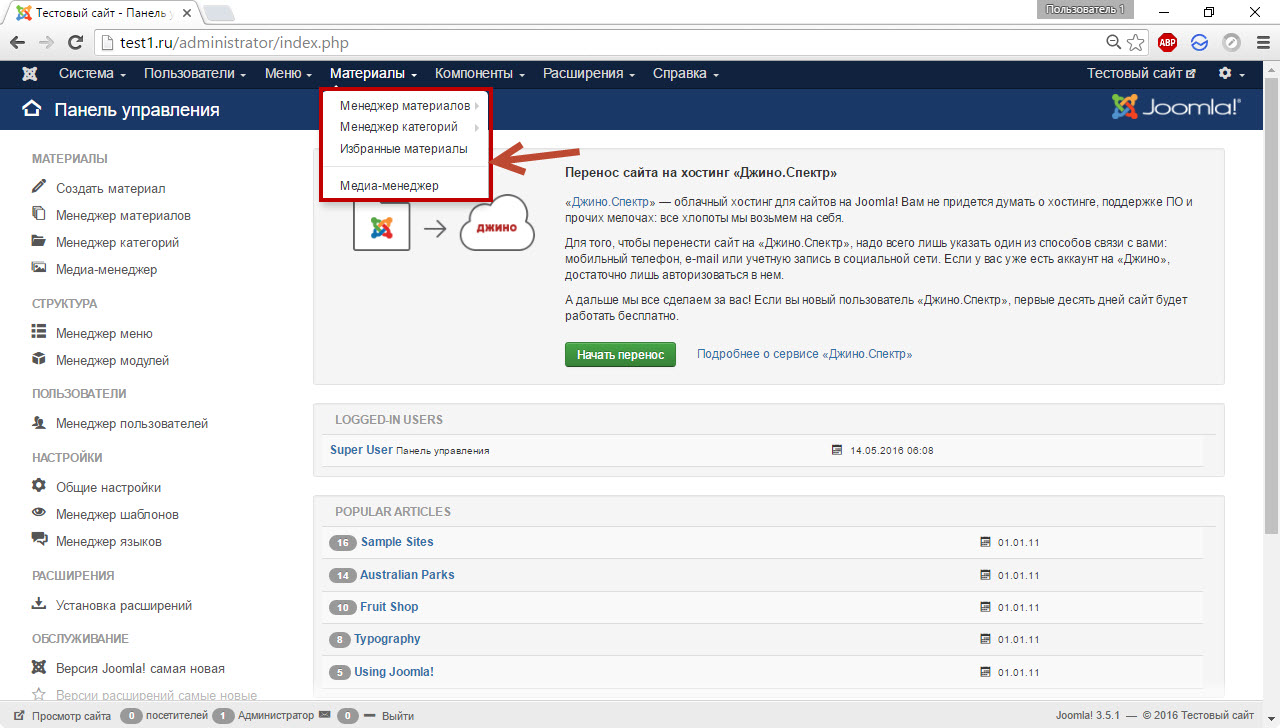
Task: Expand Менеджер материалов submenu in dropdown
Action: tap(405, 106)
